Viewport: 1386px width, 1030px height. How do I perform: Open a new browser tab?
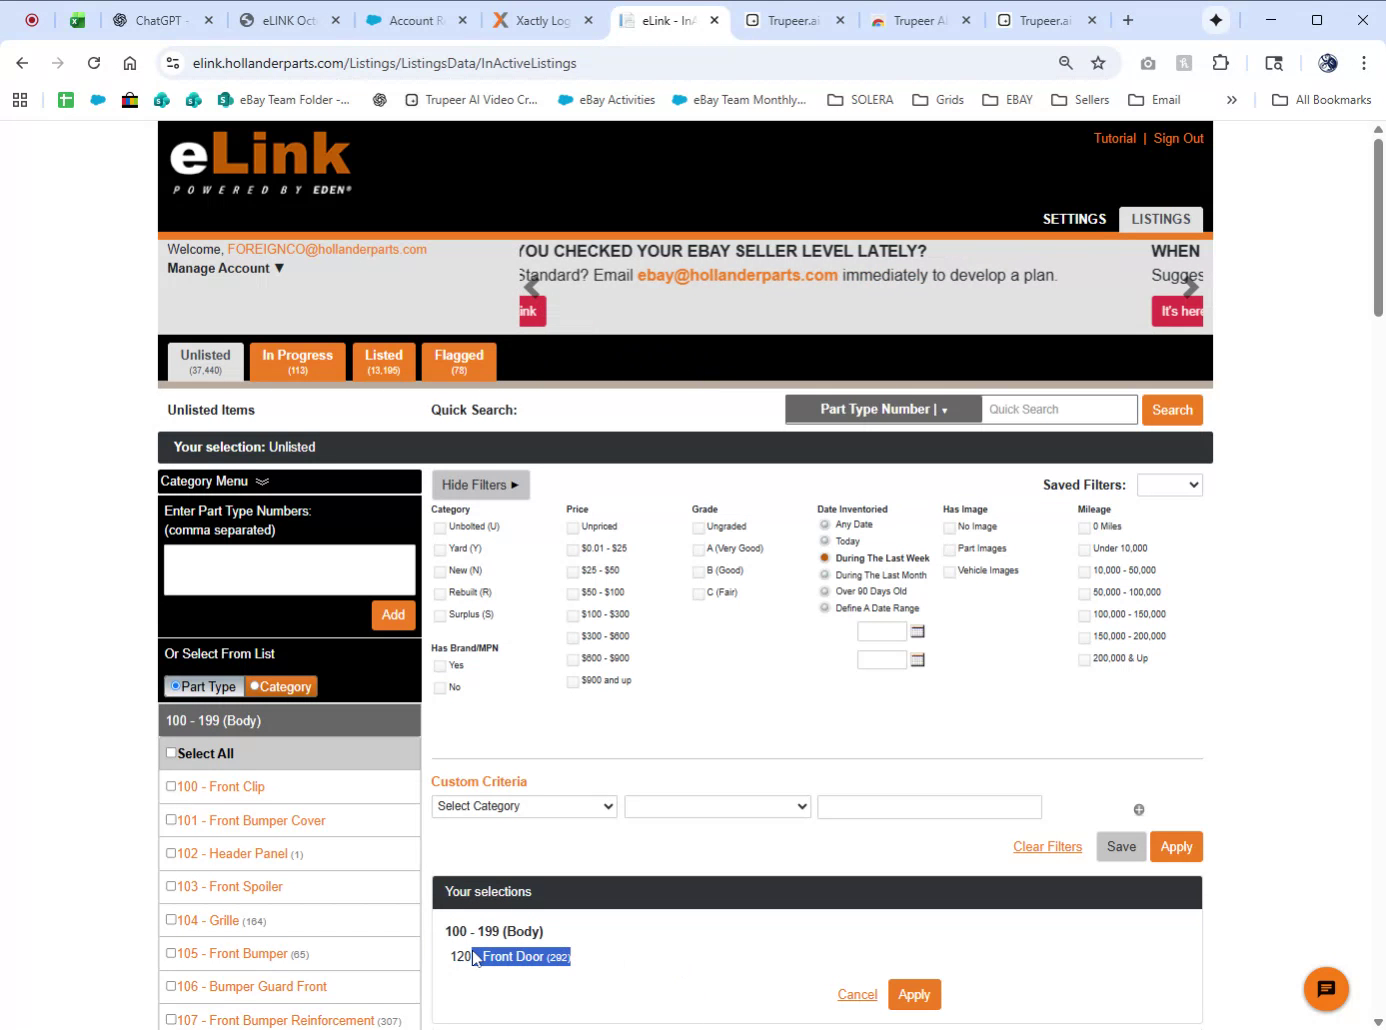1128,20
